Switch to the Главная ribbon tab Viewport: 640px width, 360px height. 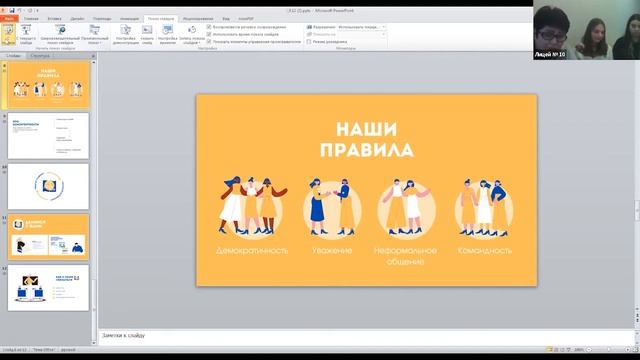coord(31,19)
